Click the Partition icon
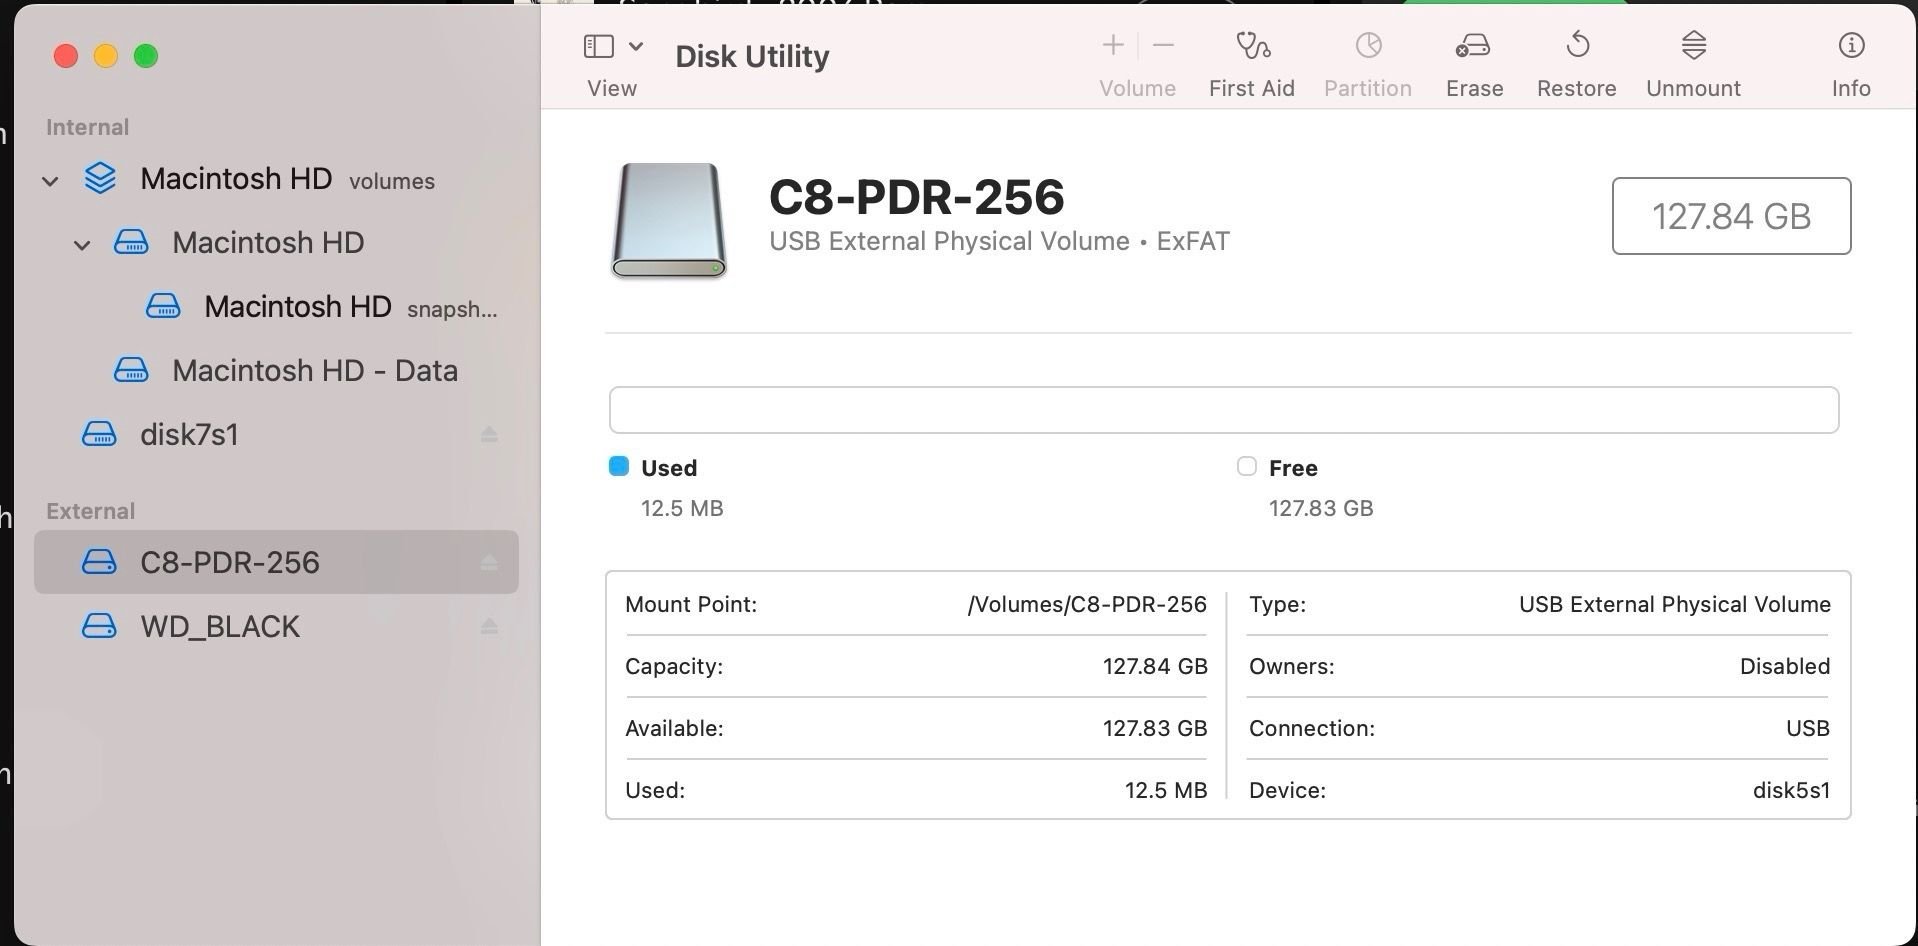This screenshot has height=946, width=1918. coord(1366,60)
